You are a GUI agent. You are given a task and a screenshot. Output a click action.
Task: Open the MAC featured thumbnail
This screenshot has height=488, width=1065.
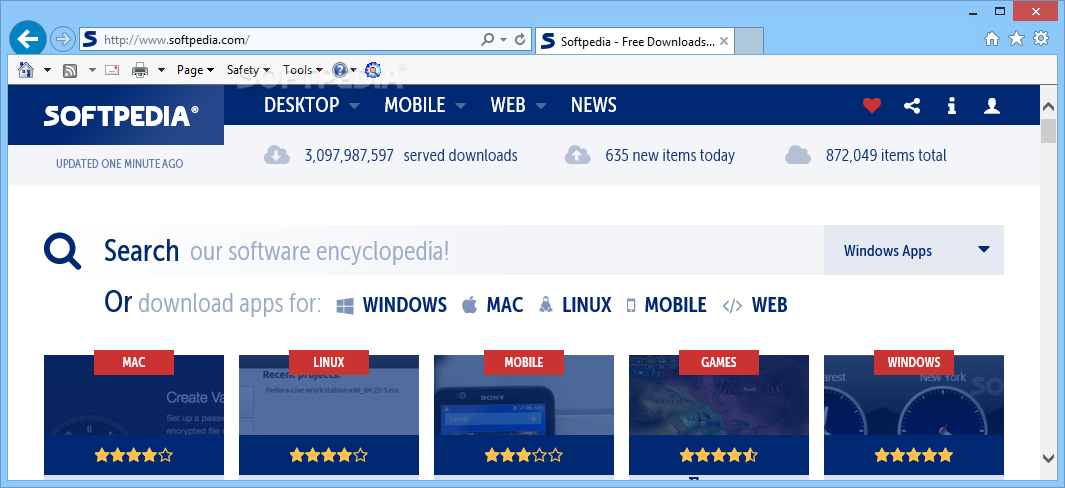134,413
